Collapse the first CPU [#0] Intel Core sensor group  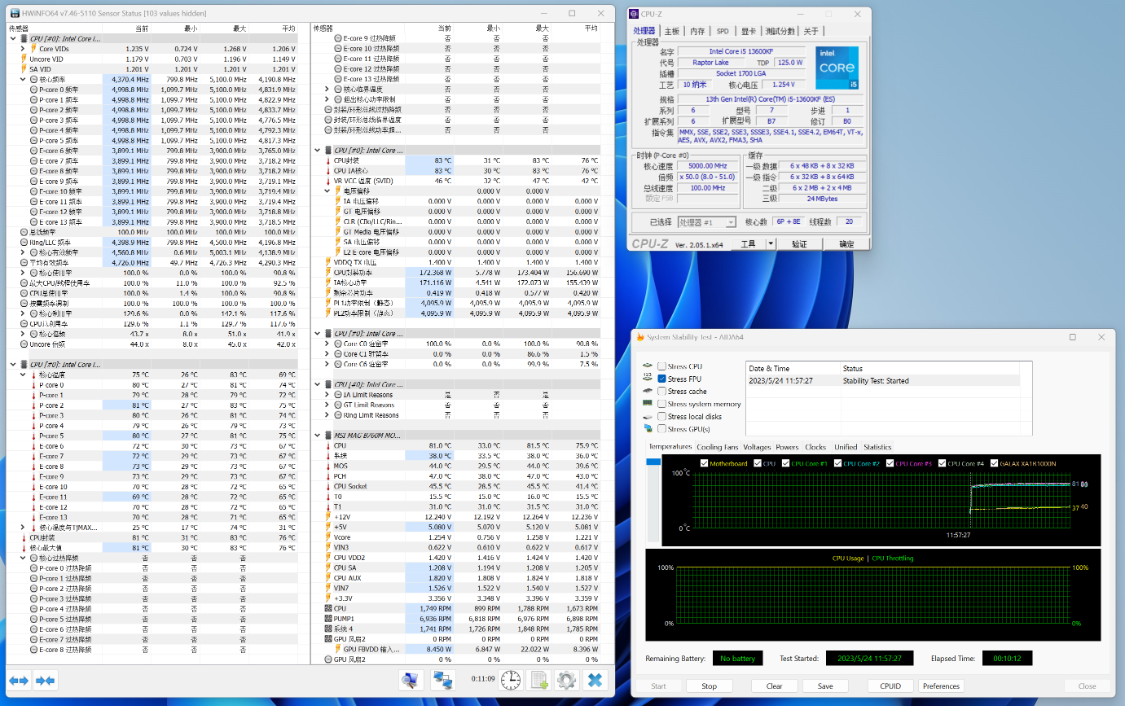pos(13,39)
